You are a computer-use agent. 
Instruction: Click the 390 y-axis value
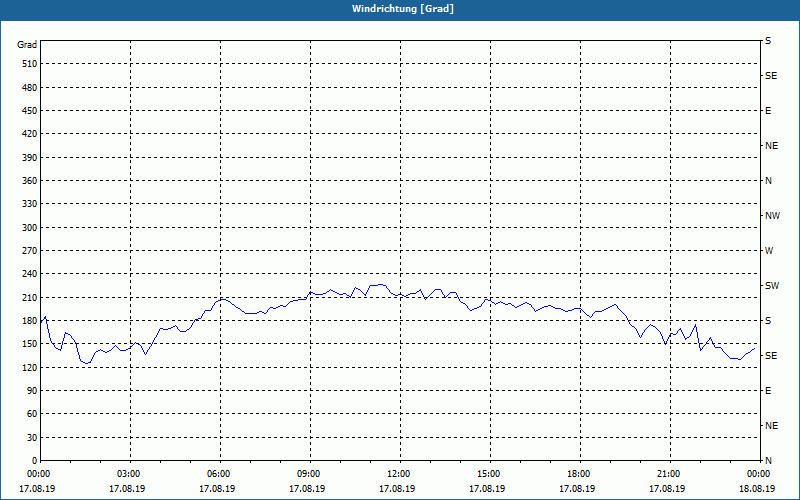(x=30, y=158)
